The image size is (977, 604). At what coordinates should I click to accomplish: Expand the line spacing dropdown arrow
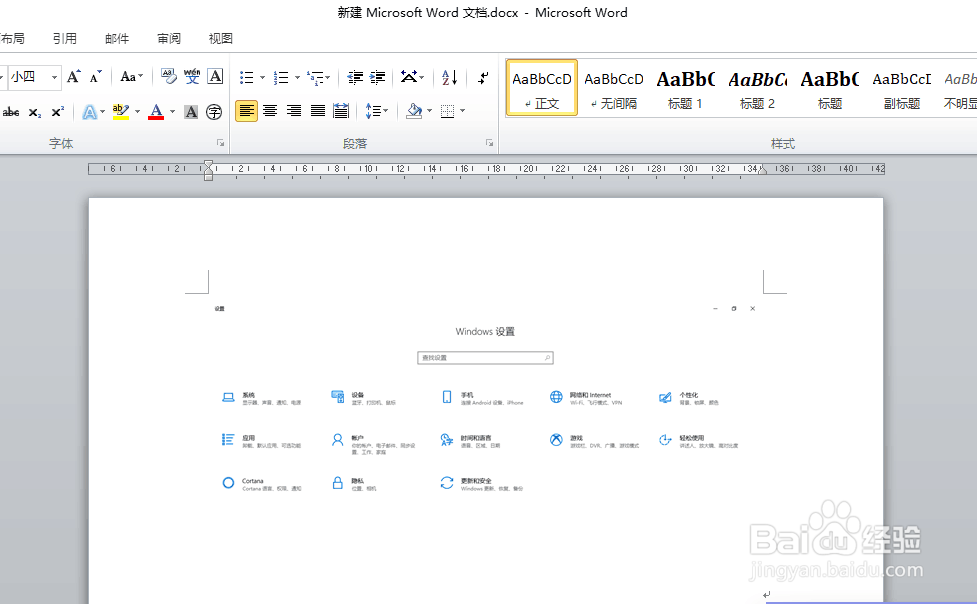(x=386, y=111)
